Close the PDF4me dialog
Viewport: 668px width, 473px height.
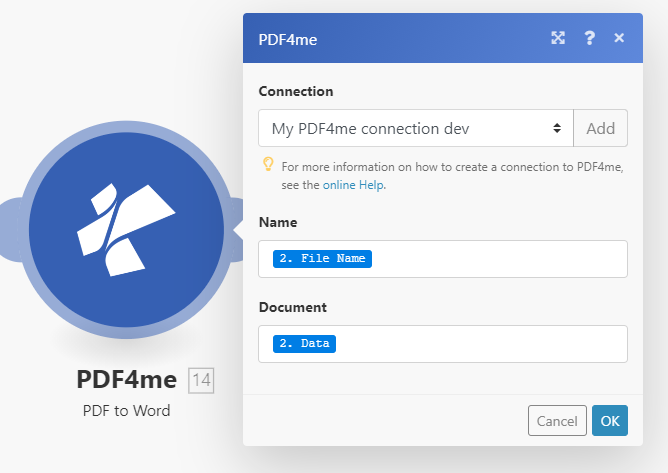(x=619, y=38)
